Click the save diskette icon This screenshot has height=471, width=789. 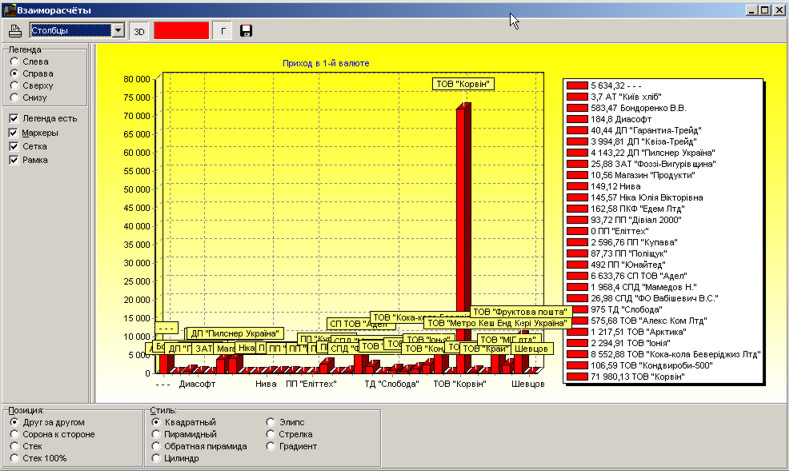click(246, 31)
